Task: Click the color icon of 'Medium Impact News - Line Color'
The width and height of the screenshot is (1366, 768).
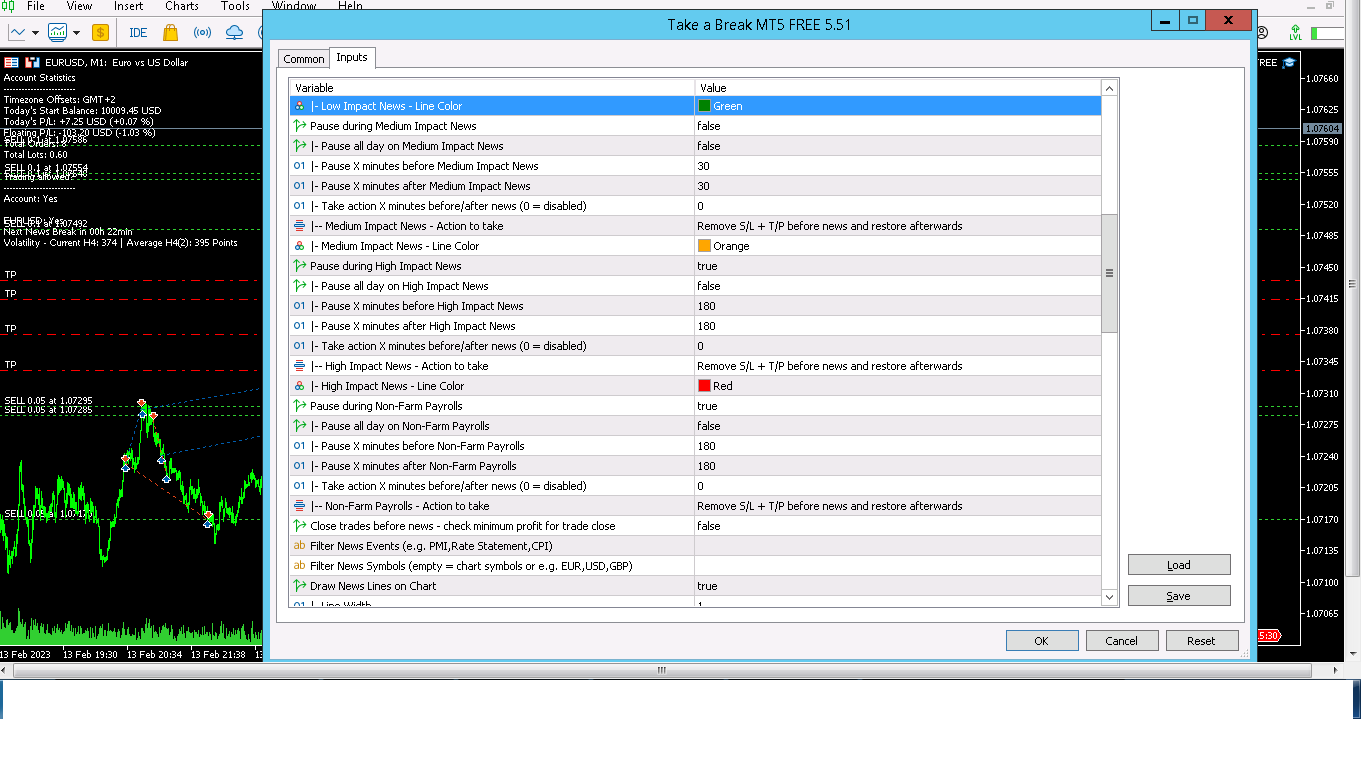Action: coord(300,246)
